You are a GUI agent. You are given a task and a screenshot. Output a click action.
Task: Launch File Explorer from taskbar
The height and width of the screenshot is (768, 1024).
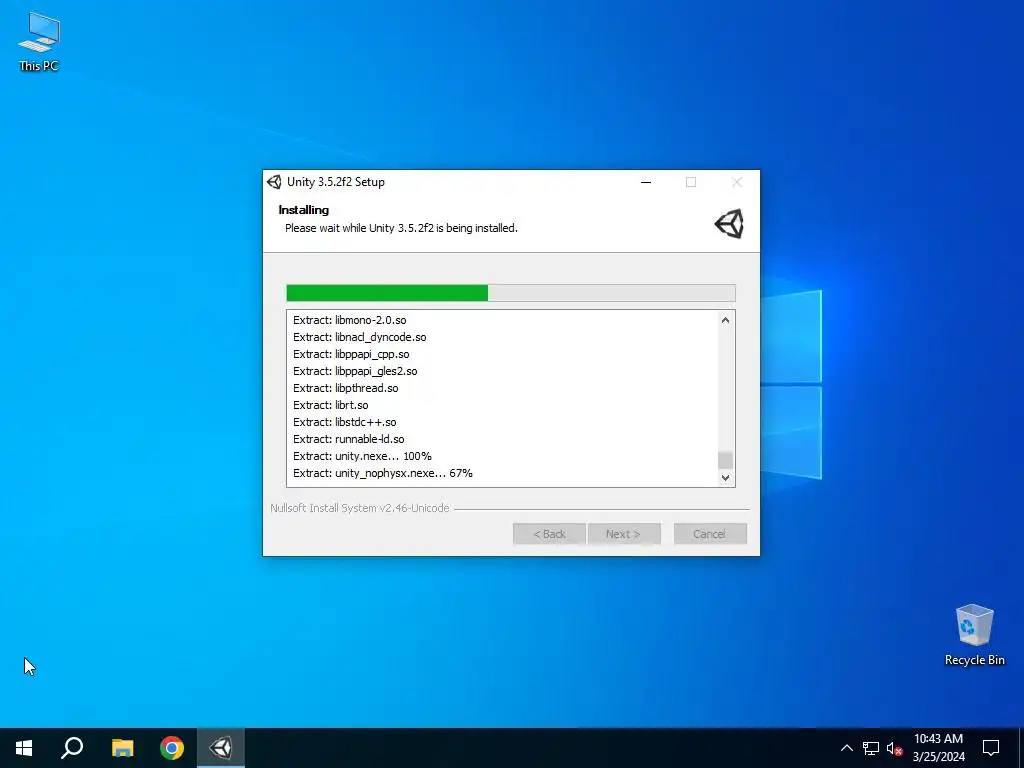(x=122, y=748)
